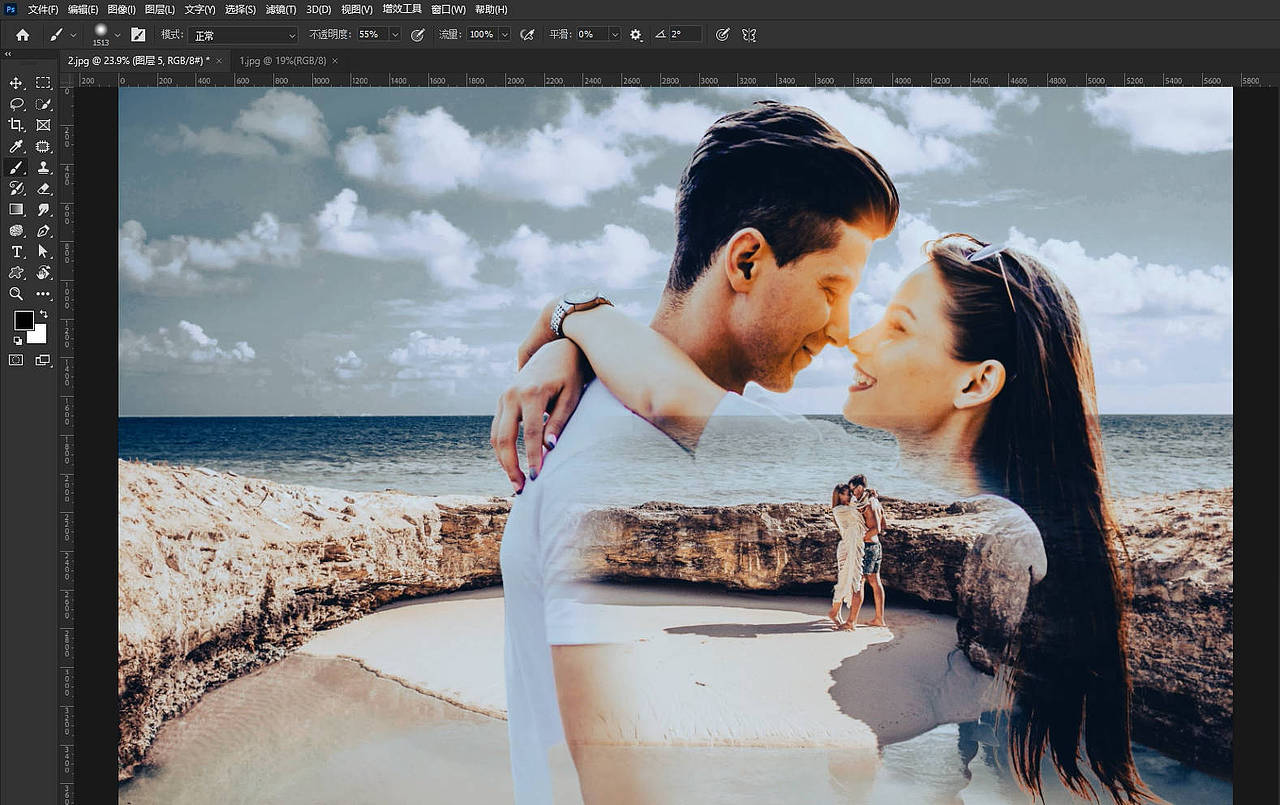The height and width of the screenshot is (805, 1280).
Task: Activate the Eraser tool
Action: click(43, 189)
